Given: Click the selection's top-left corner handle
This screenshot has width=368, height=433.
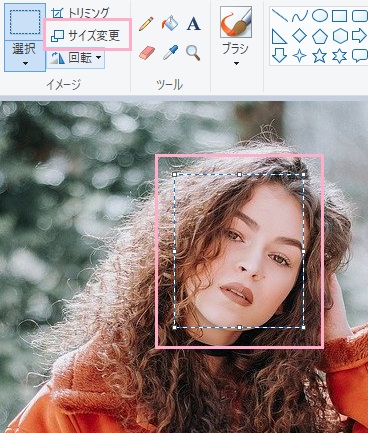Looking at the screenshot, I should [175, 174].
